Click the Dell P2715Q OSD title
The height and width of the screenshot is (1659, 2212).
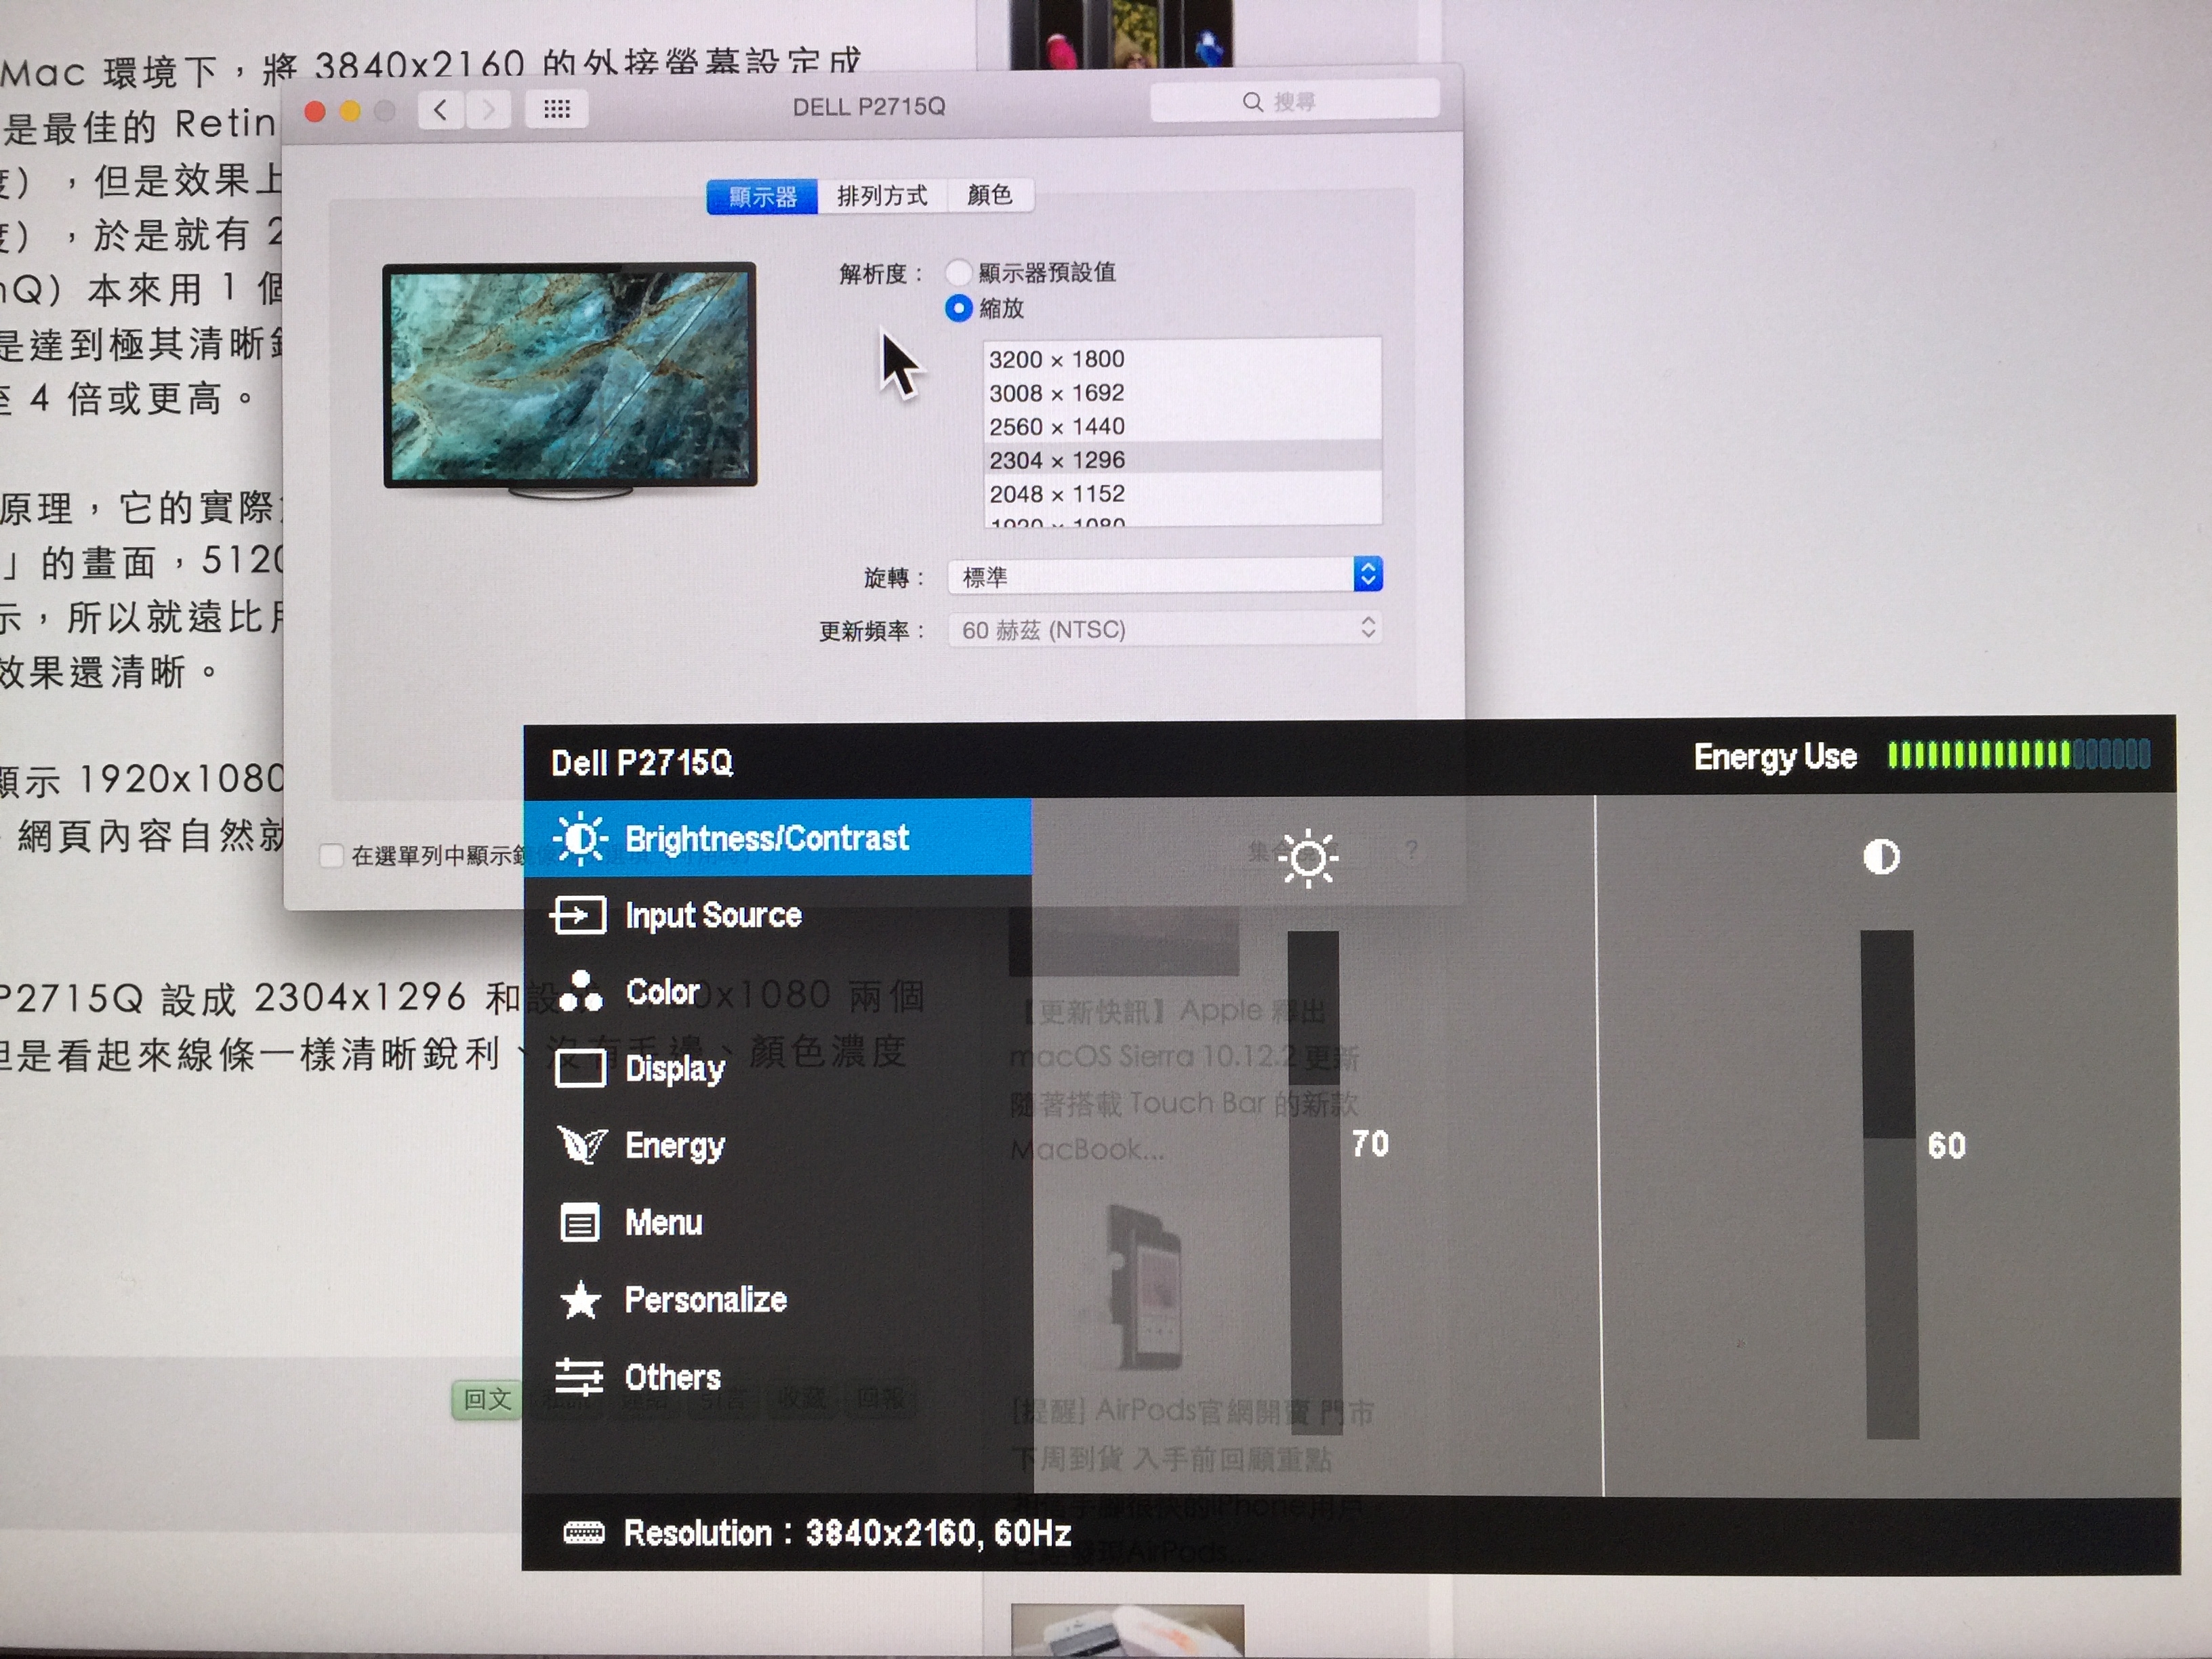[x=642, y=764]
